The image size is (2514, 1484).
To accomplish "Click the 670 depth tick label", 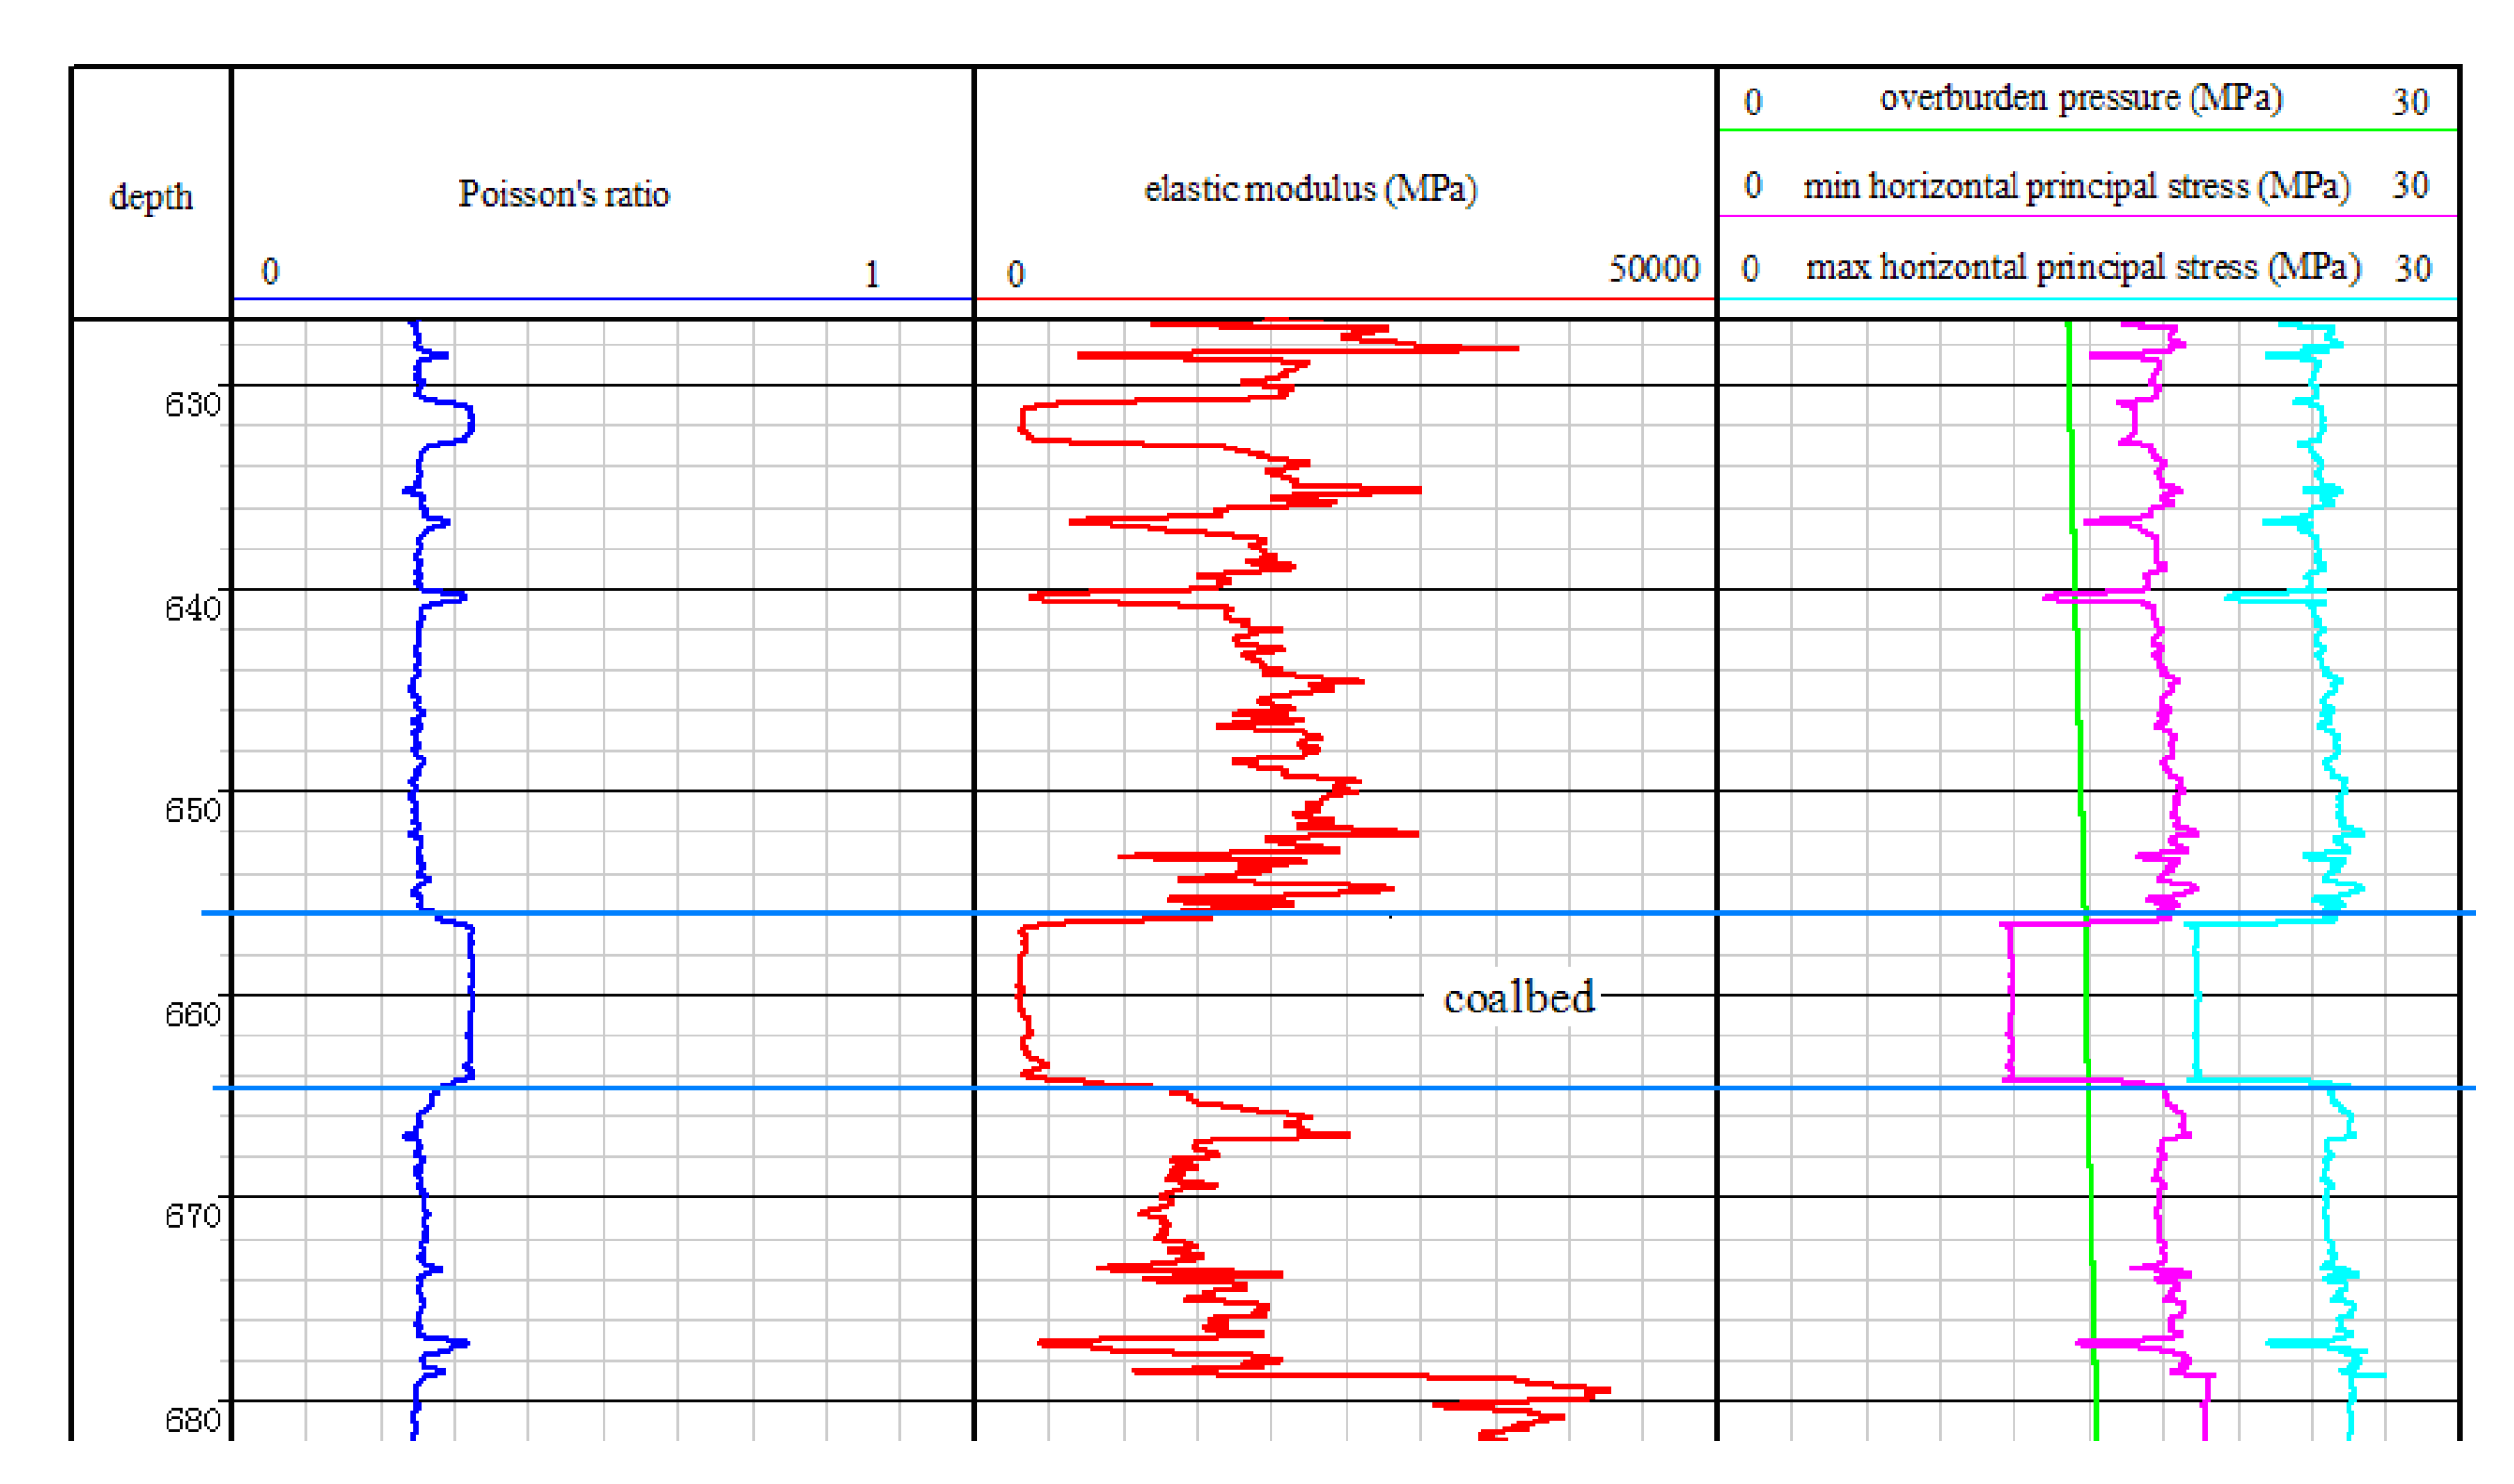I will pyautogui.click(x=192, y=1216).
